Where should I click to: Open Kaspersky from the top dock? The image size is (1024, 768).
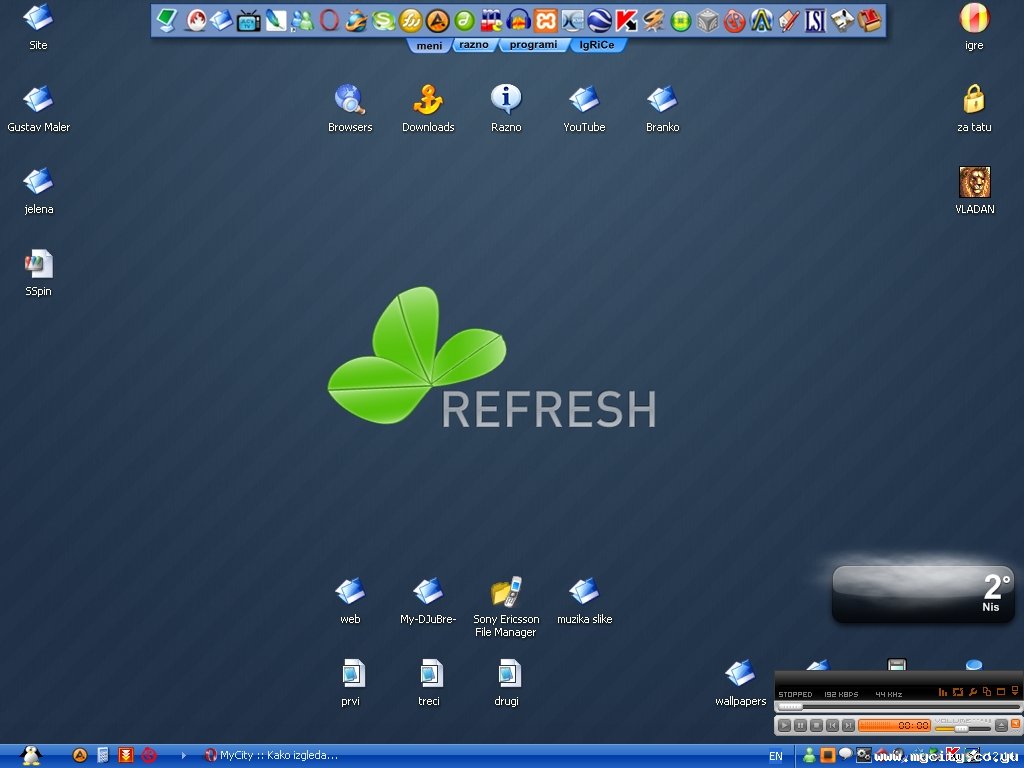(626, 20)
